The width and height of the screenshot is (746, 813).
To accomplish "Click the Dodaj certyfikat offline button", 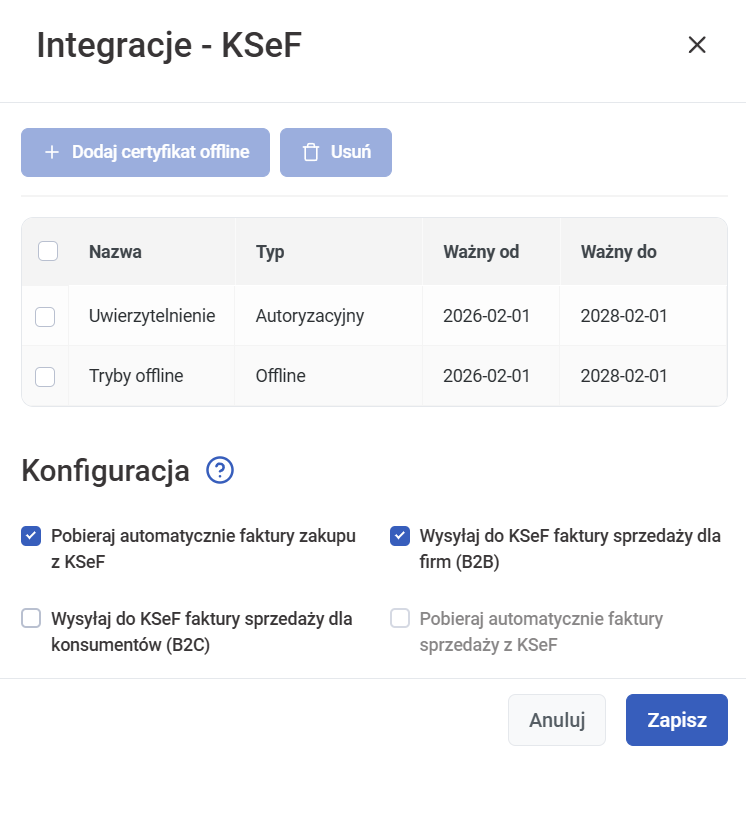I will (146, 152).
